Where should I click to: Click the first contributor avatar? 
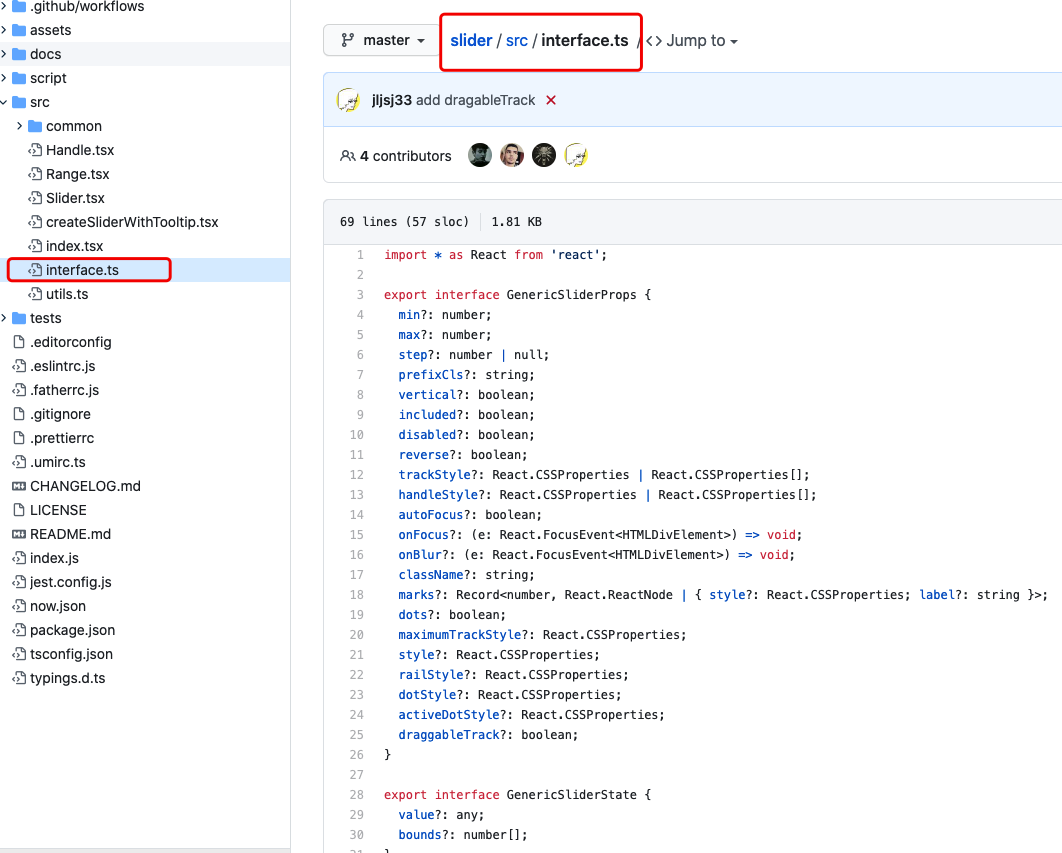[480, 155]
